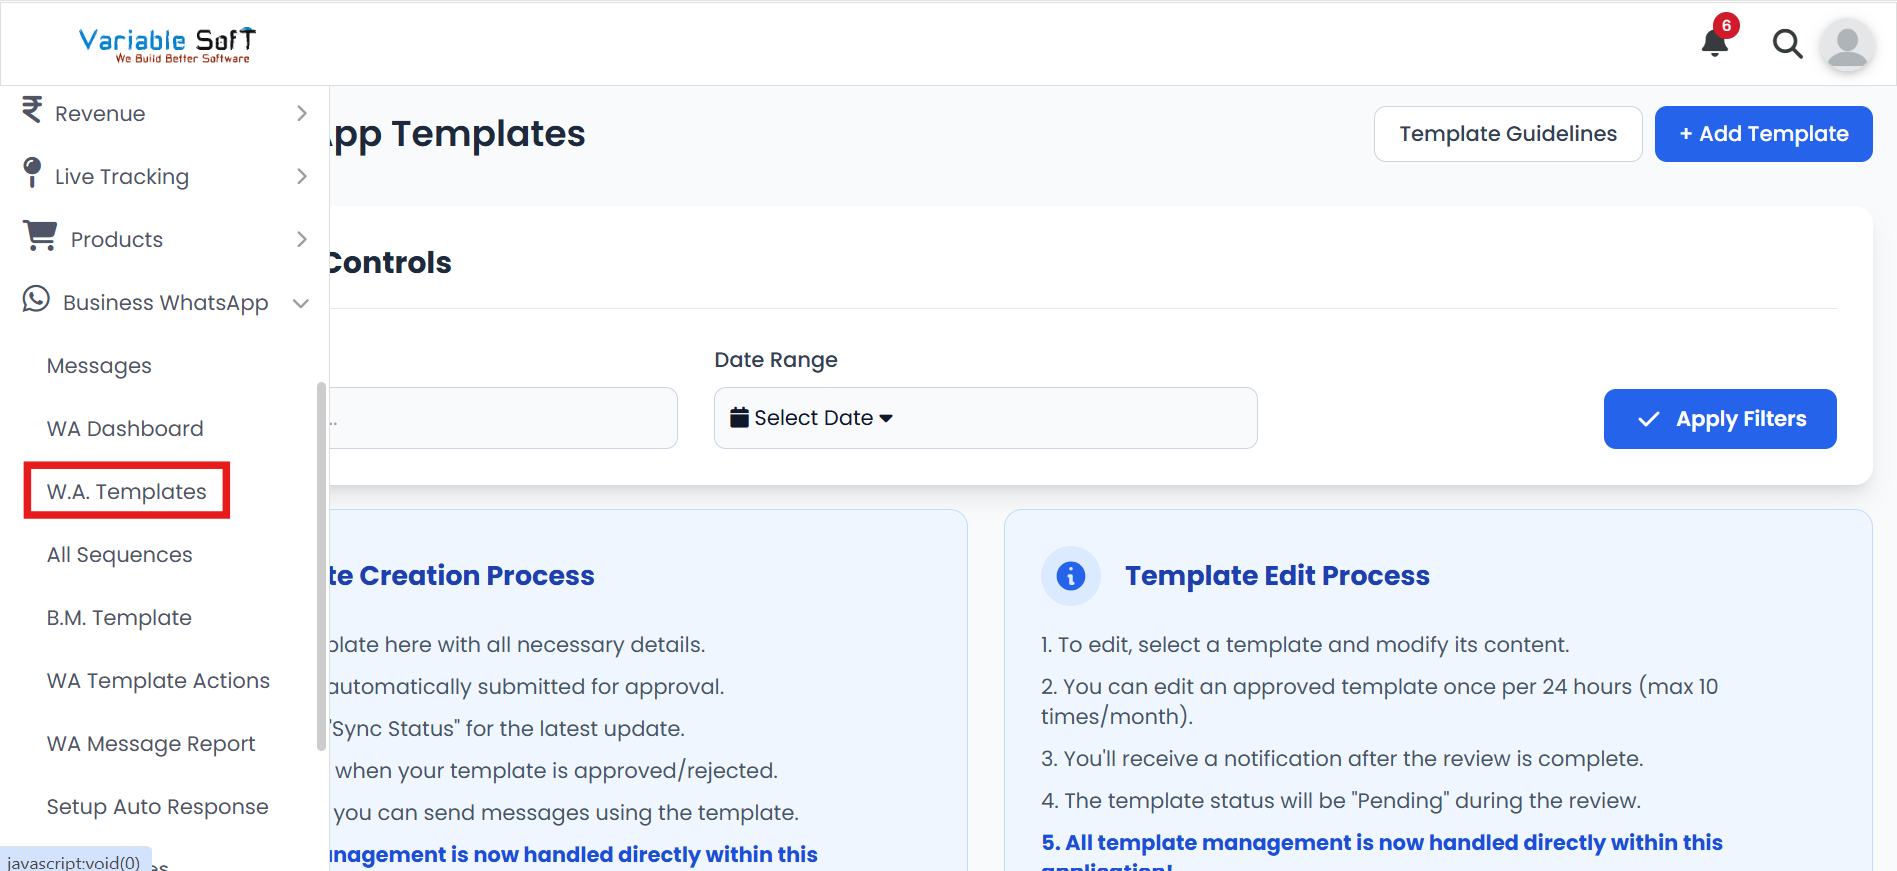The height and width of the screenshot is (871, 1897).
Task: Open Messages in the sidebar
Action: pos(99,366)
